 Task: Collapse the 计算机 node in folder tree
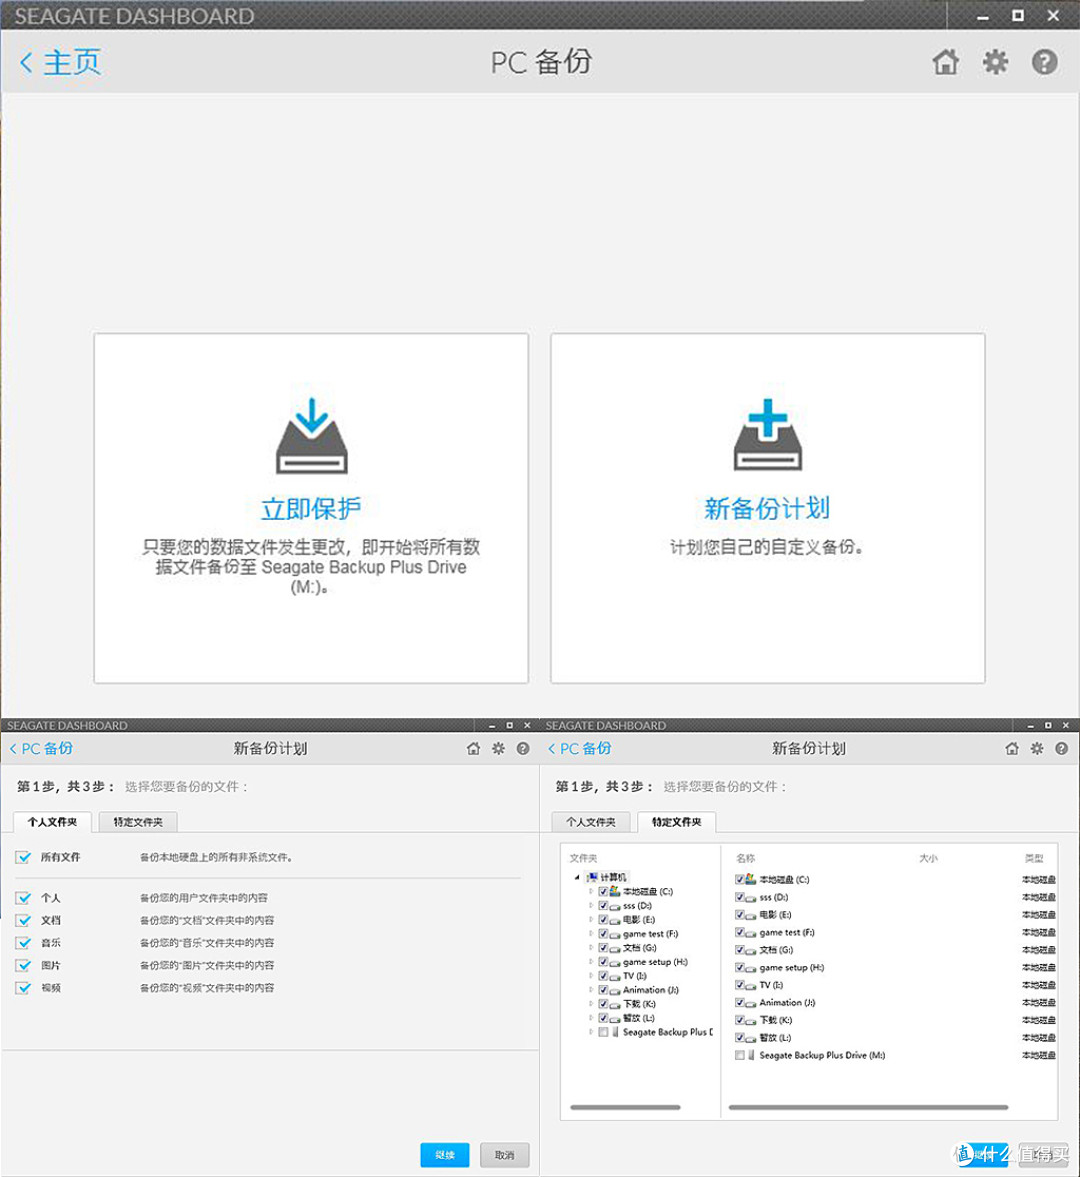point(577,877)
